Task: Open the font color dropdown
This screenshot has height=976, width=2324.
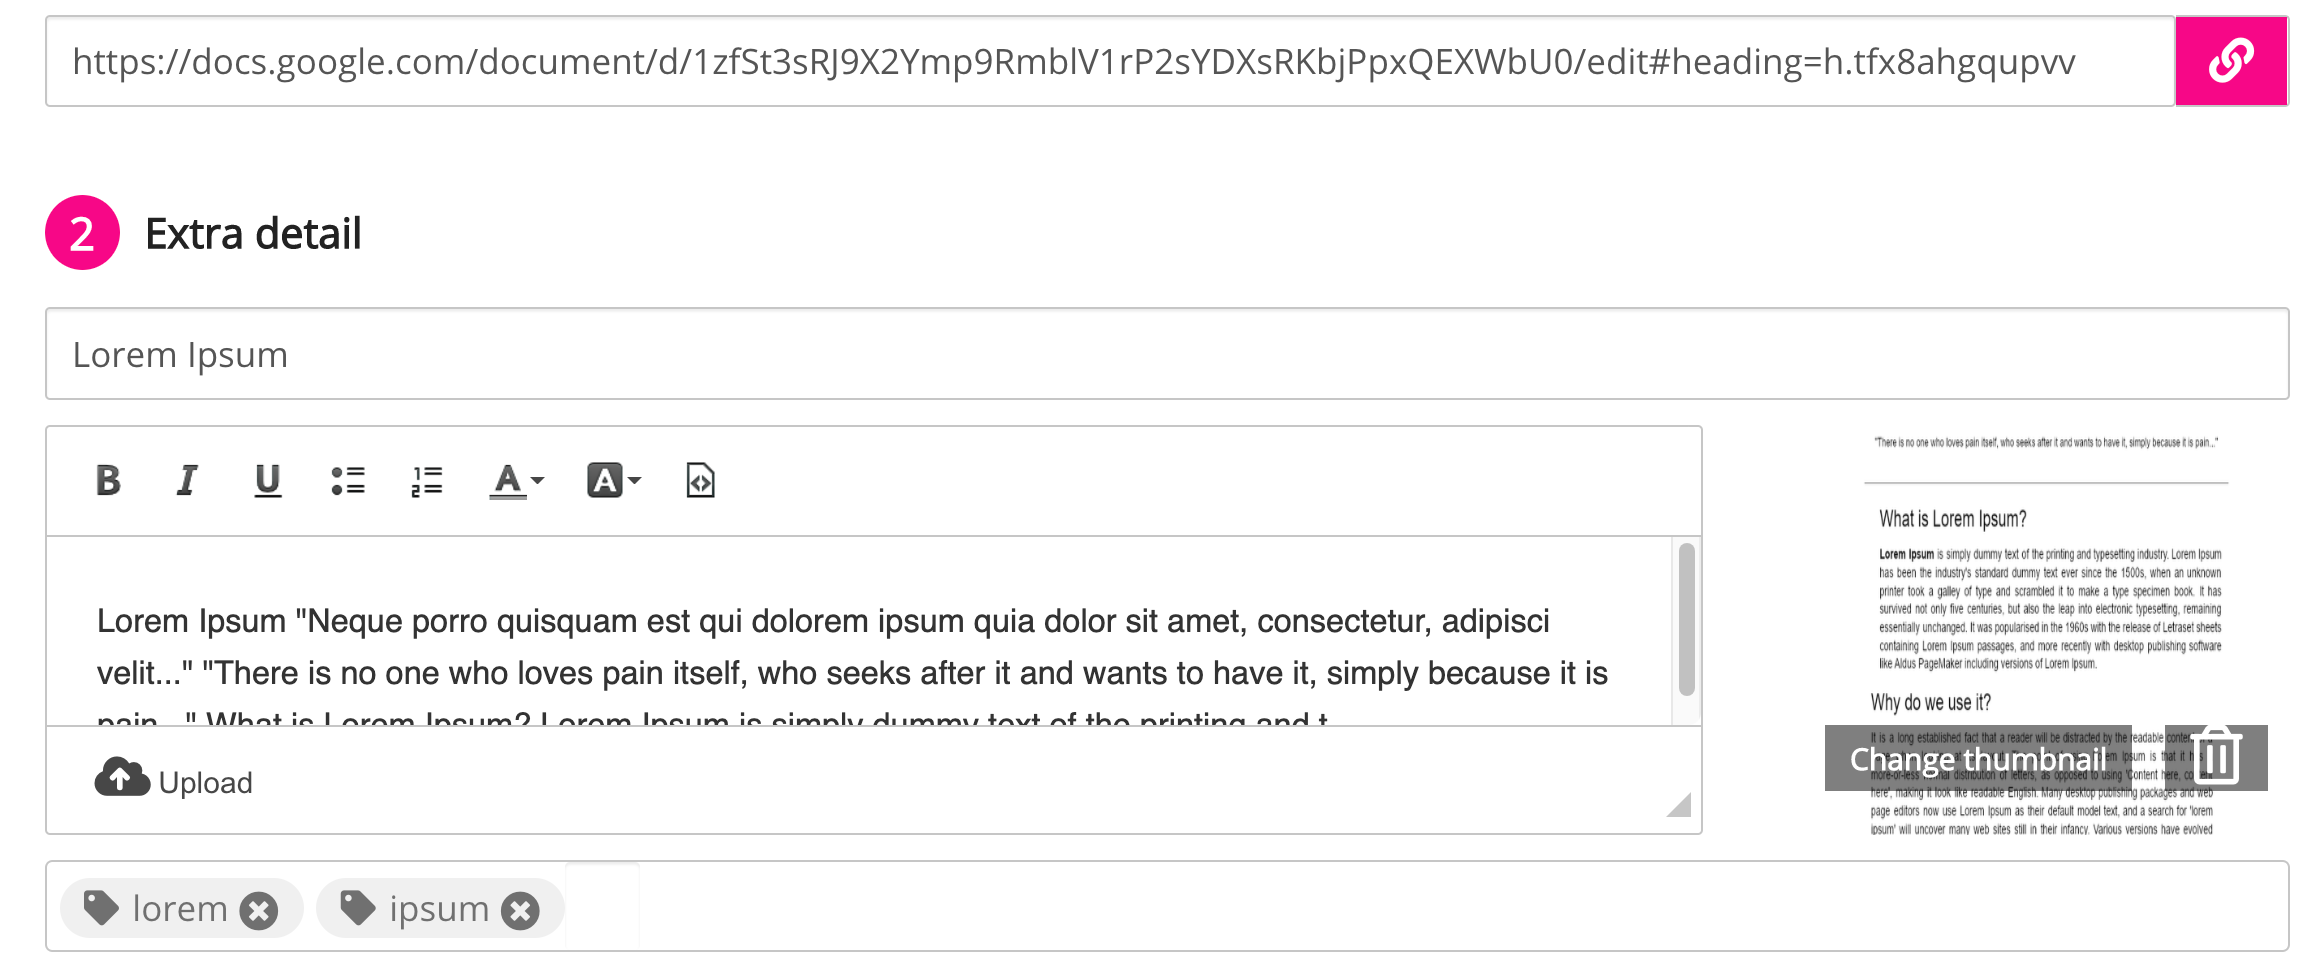Action: (x=516, y=481)
